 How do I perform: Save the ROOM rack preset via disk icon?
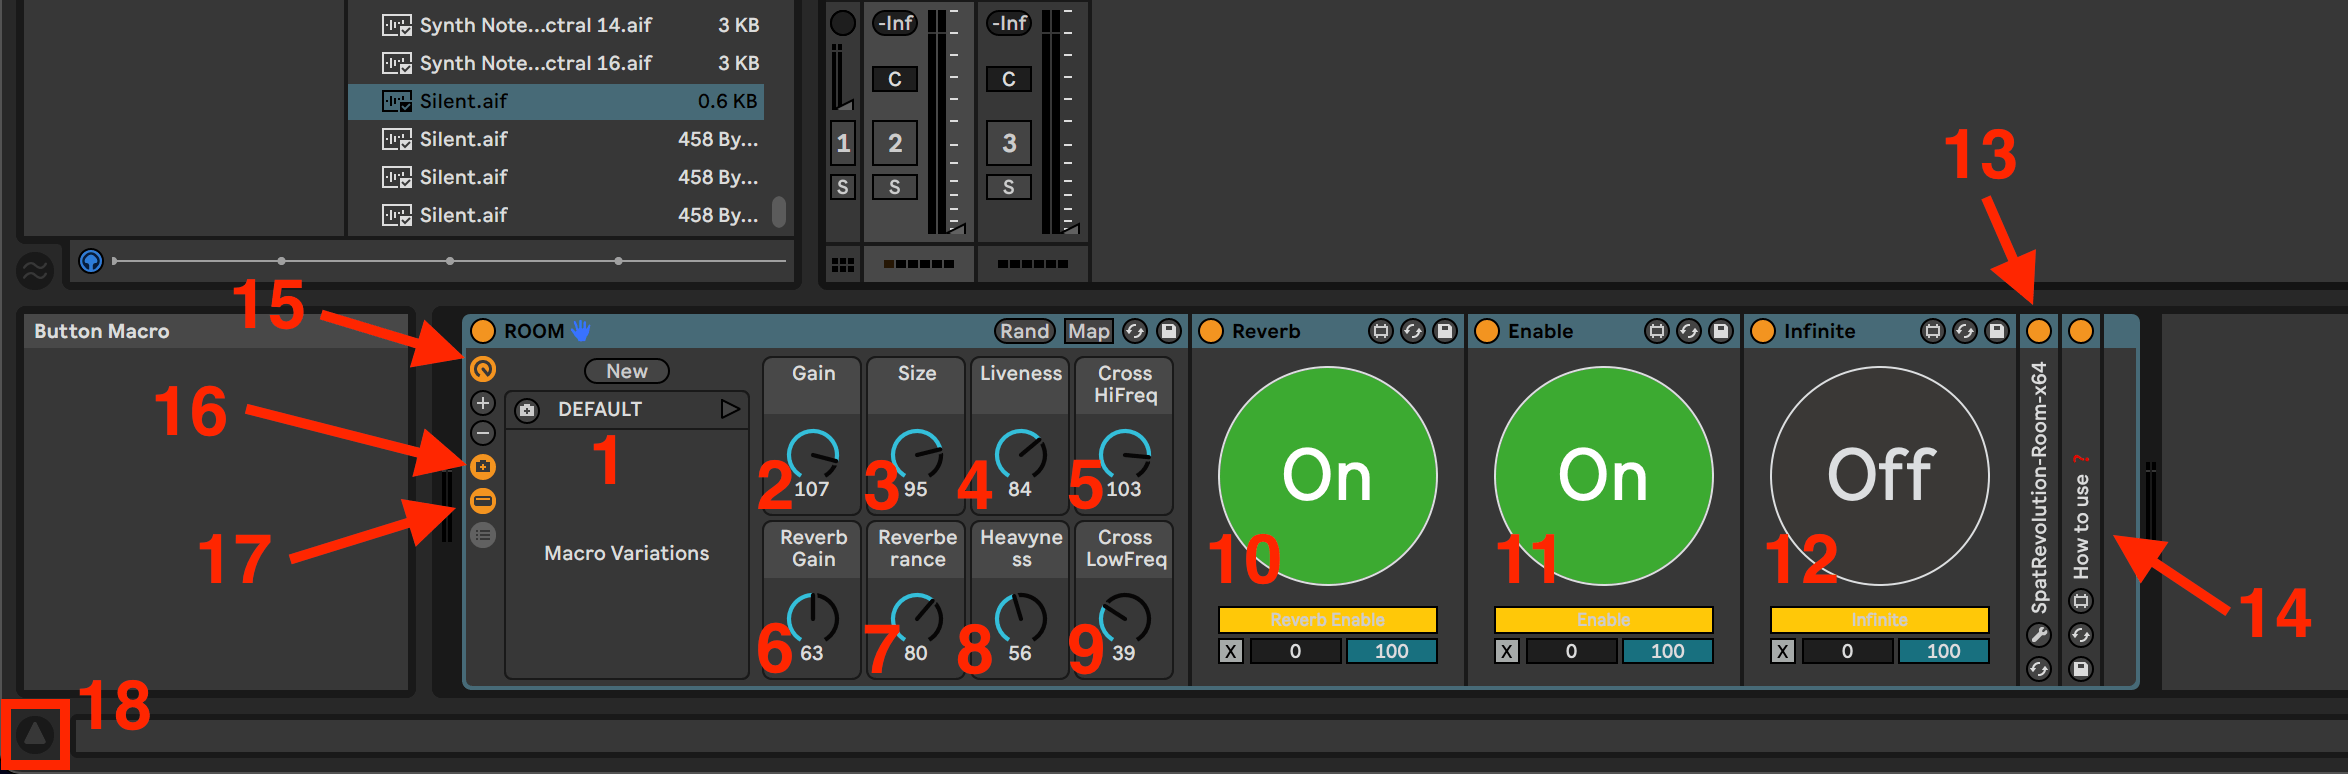click(x=1168, y=331)
